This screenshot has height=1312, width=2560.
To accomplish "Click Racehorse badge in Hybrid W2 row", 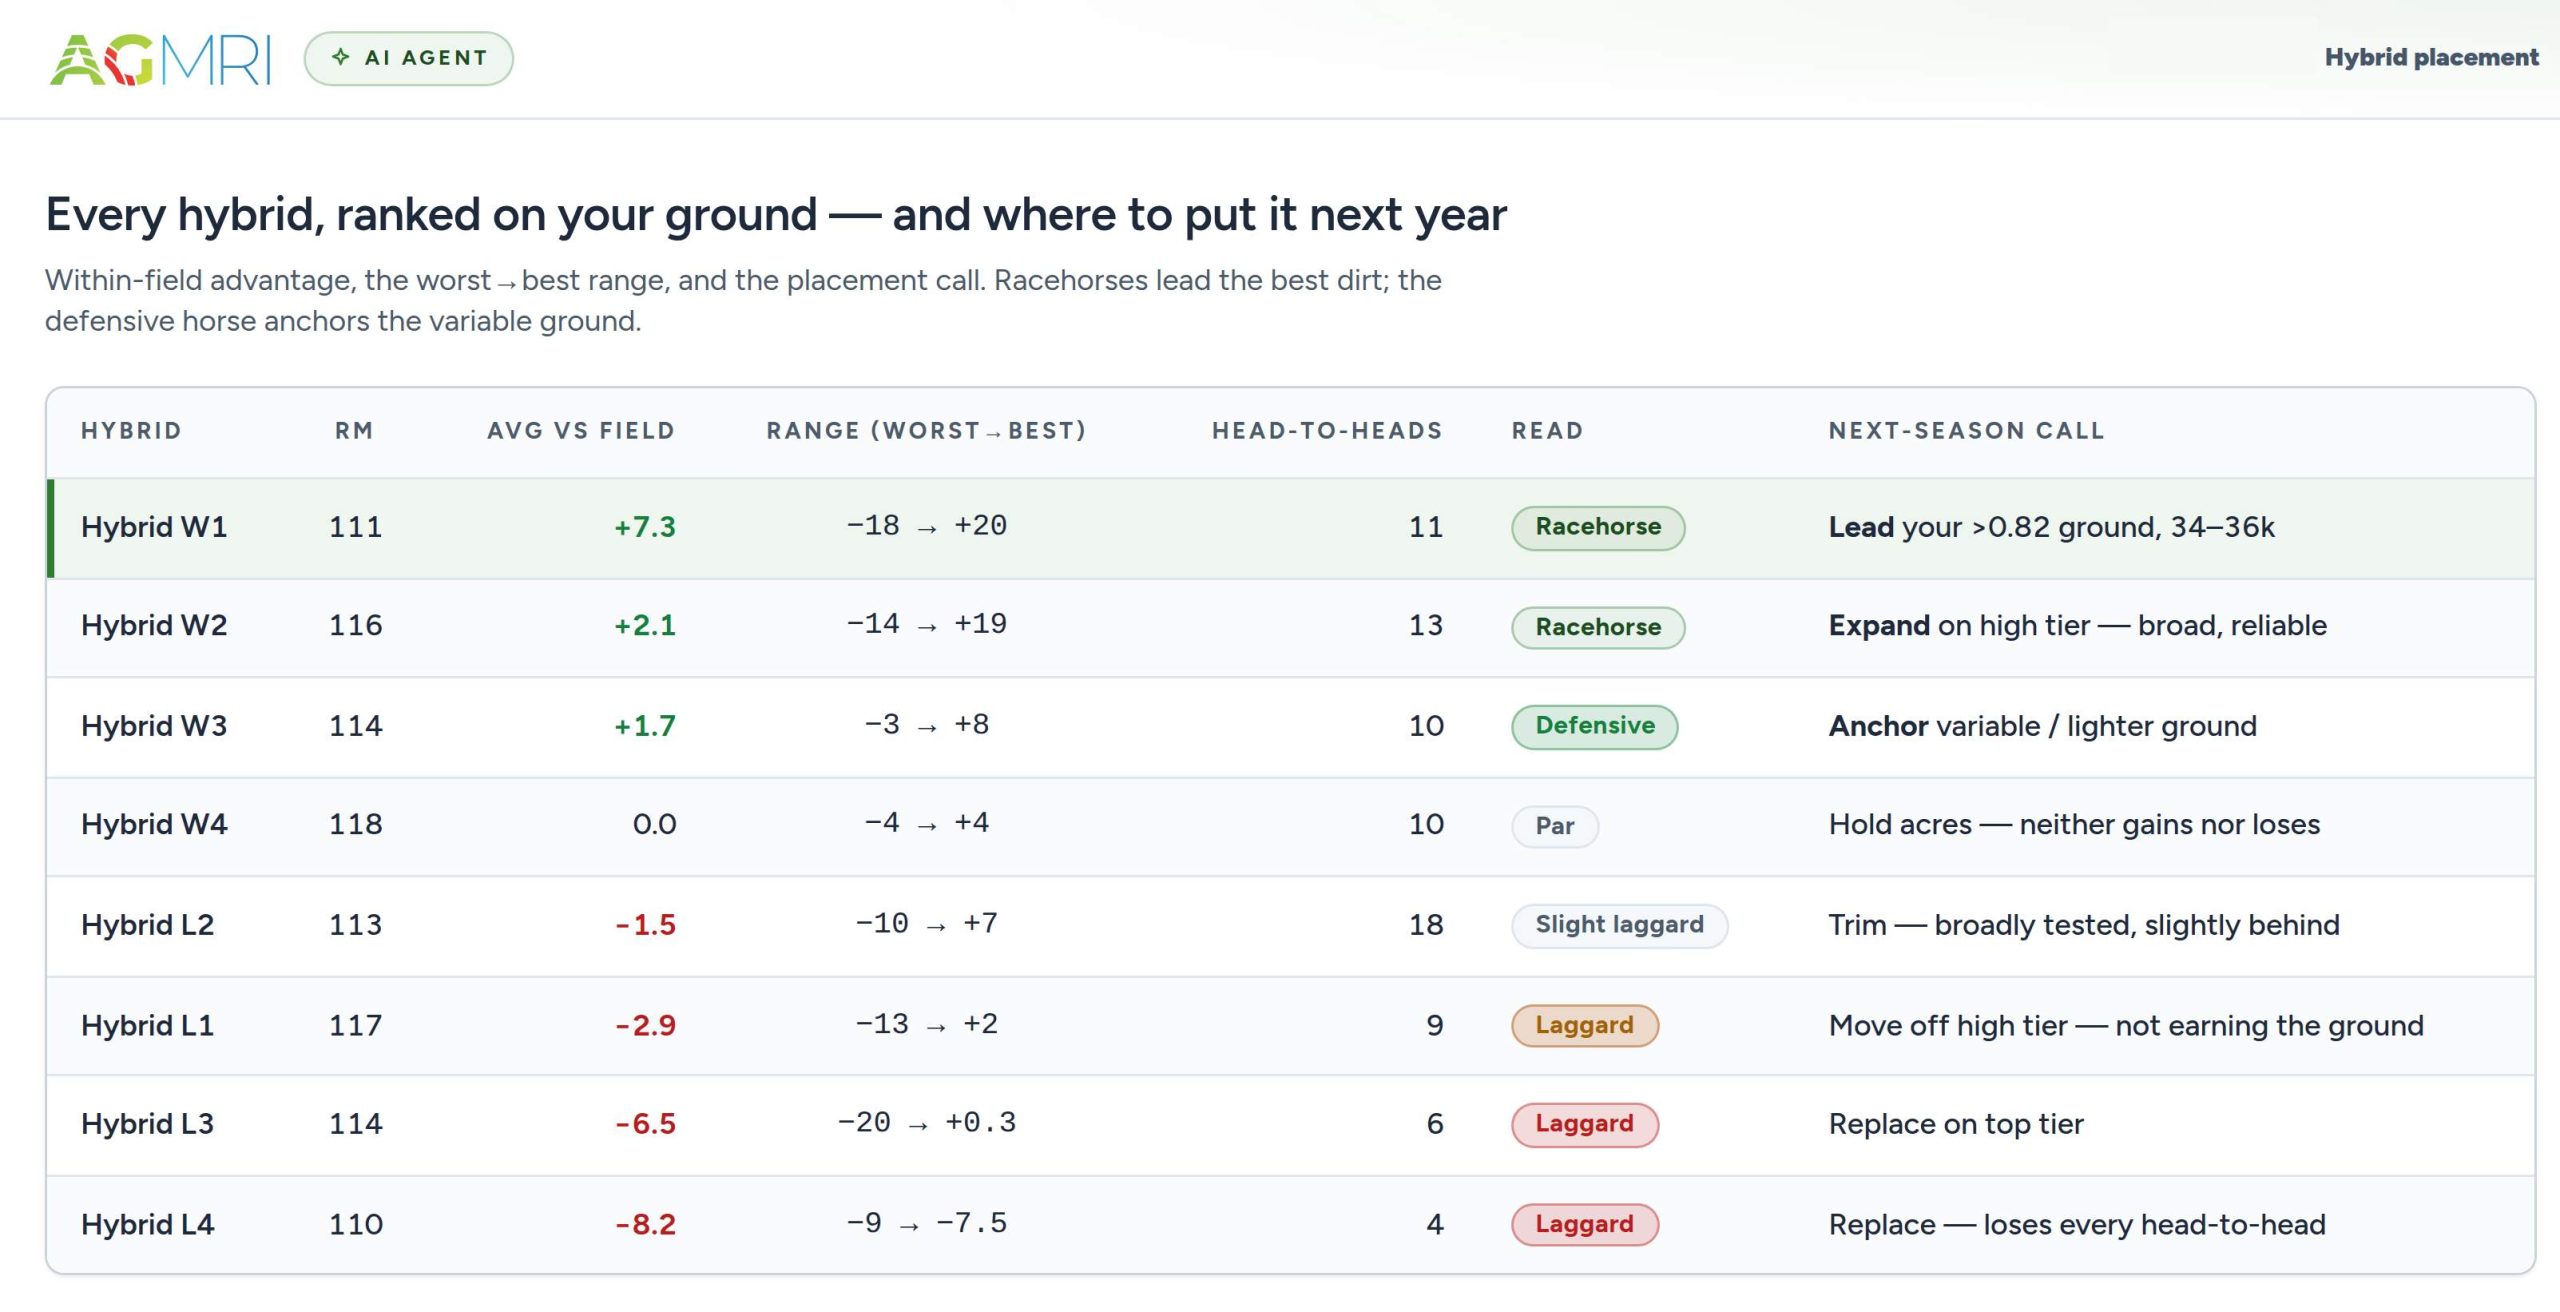I will click(x=1598, y=627).
